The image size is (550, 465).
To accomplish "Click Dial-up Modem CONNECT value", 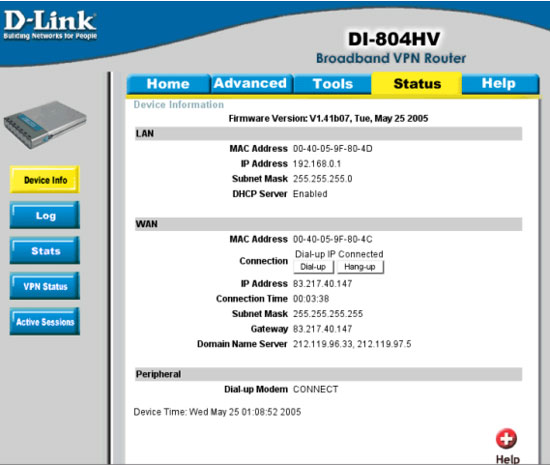I will point(315,389).
